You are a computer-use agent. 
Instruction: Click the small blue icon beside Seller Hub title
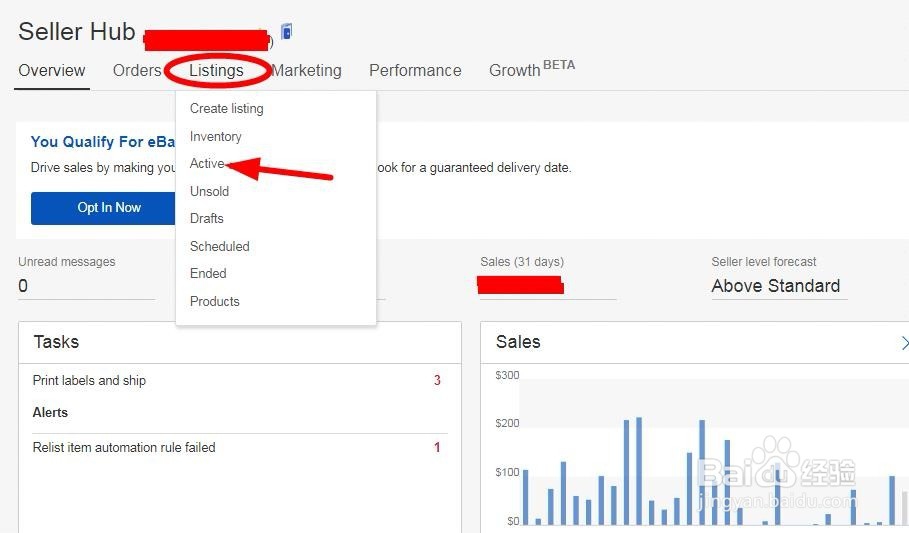286,32
